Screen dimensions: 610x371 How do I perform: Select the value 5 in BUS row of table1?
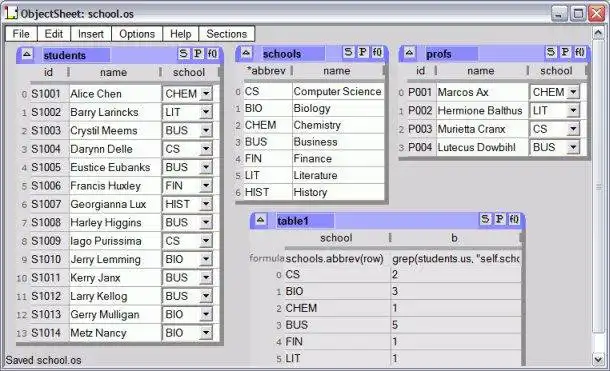pos(456,325)
